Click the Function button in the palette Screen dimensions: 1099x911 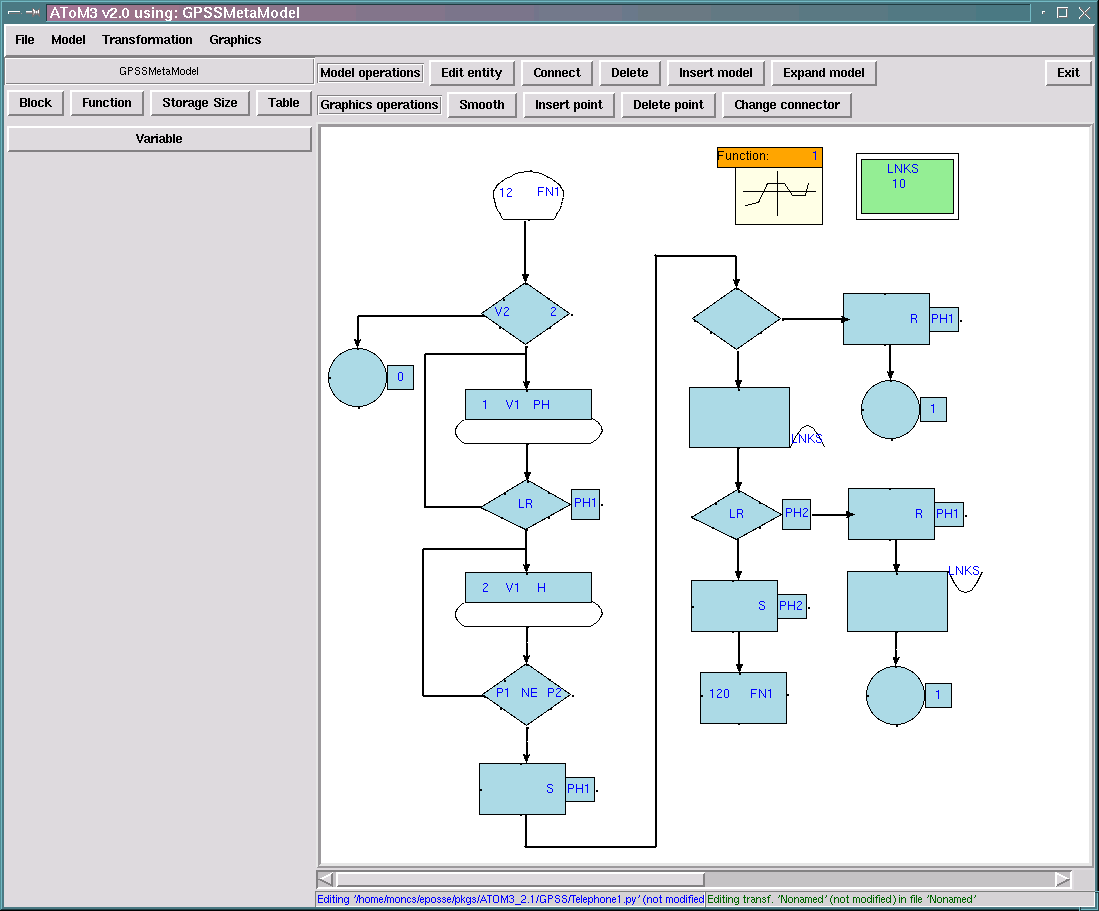pyautogui.click(x=107, y=103)
